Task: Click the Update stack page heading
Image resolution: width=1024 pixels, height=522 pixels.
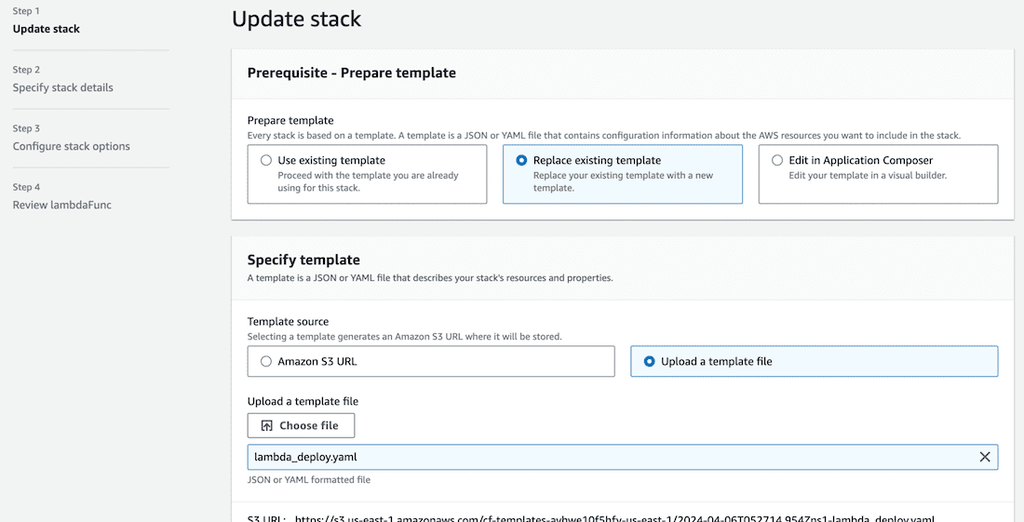Action: (x=296, y=19)
